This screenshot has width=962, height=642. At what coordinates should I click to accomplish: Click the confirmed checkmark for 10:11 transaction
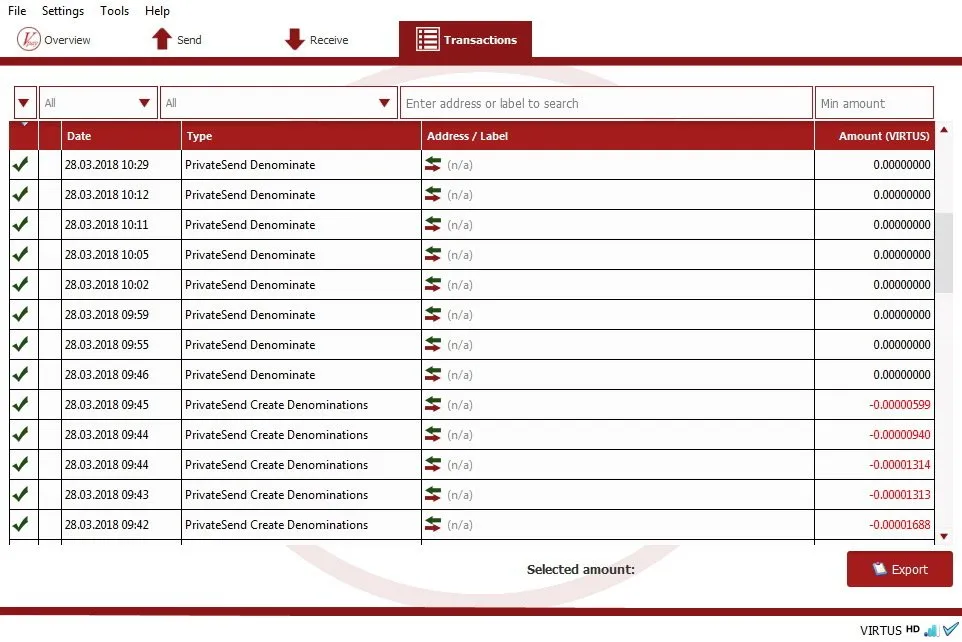[x=21, y=225]
